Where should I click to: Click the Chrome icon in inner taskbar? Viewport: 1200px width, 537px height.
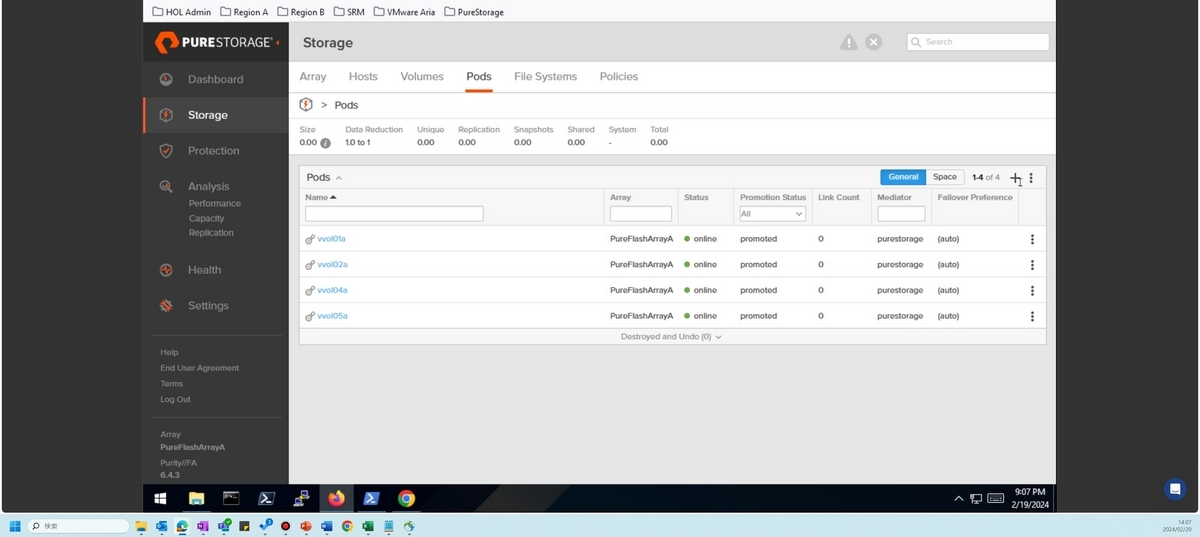pyautogui.click(x=406, y=498)
